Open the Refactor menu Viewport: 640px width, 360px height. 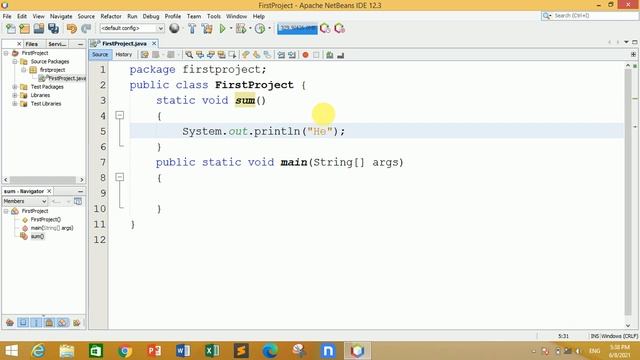tap(111, 16)
